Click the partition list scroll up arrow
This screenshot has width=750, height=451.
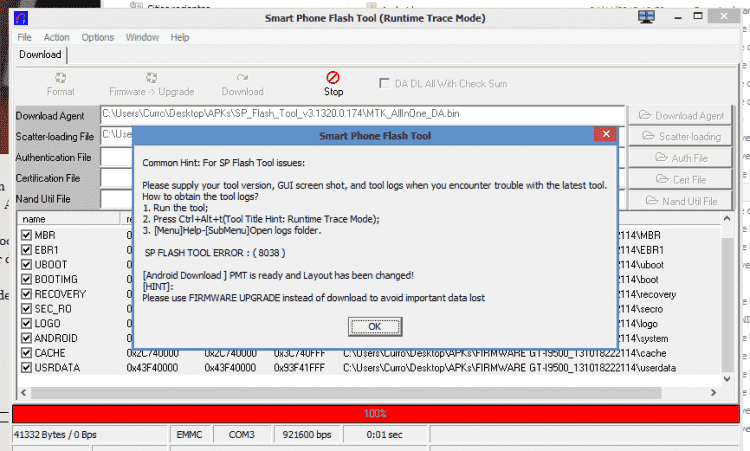coord(727,219)
